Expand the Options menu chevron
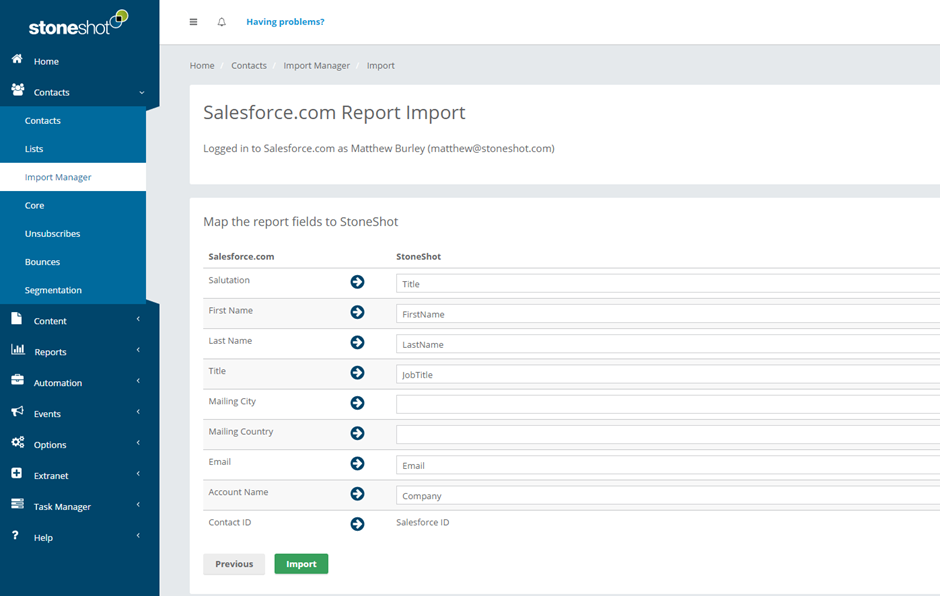 click(x=138, y=443)
